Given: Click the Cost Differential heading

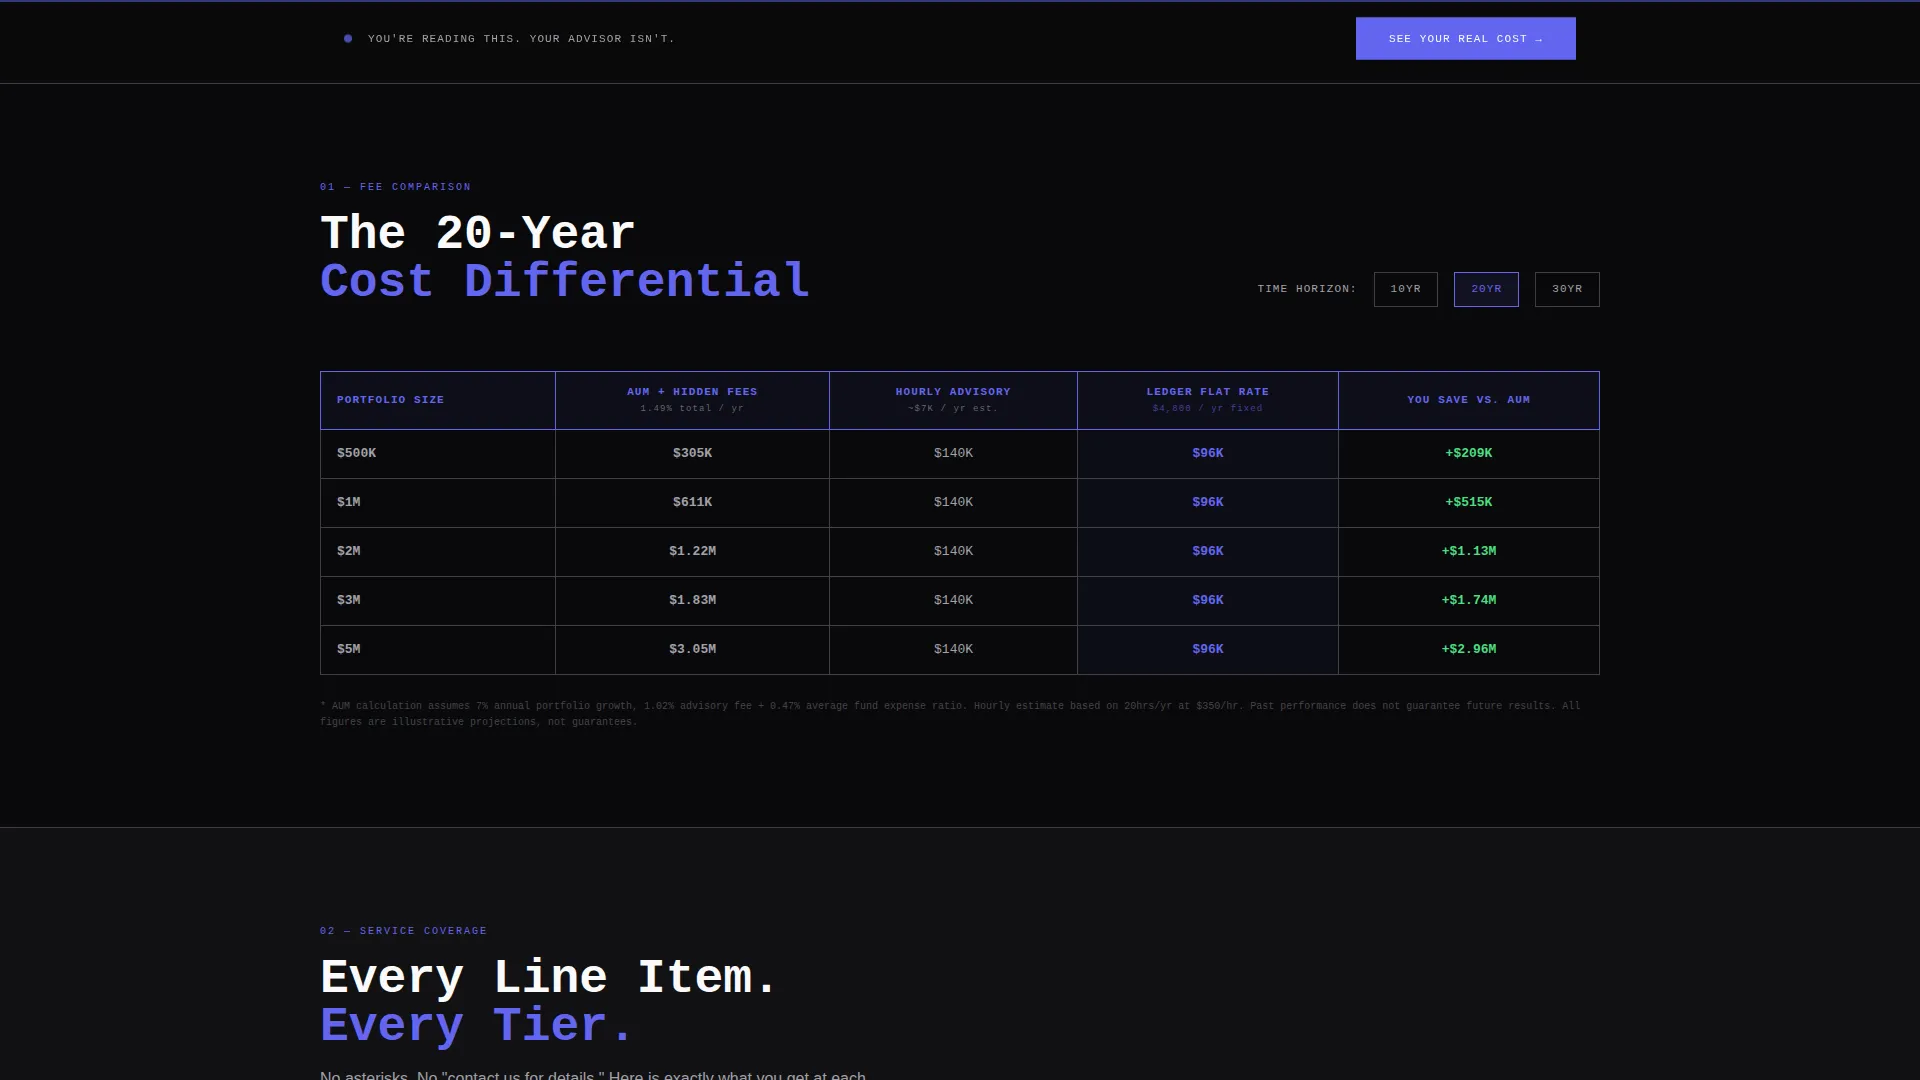Looking at the screenshot, I should pyautogui.click(x=565, y=281).
